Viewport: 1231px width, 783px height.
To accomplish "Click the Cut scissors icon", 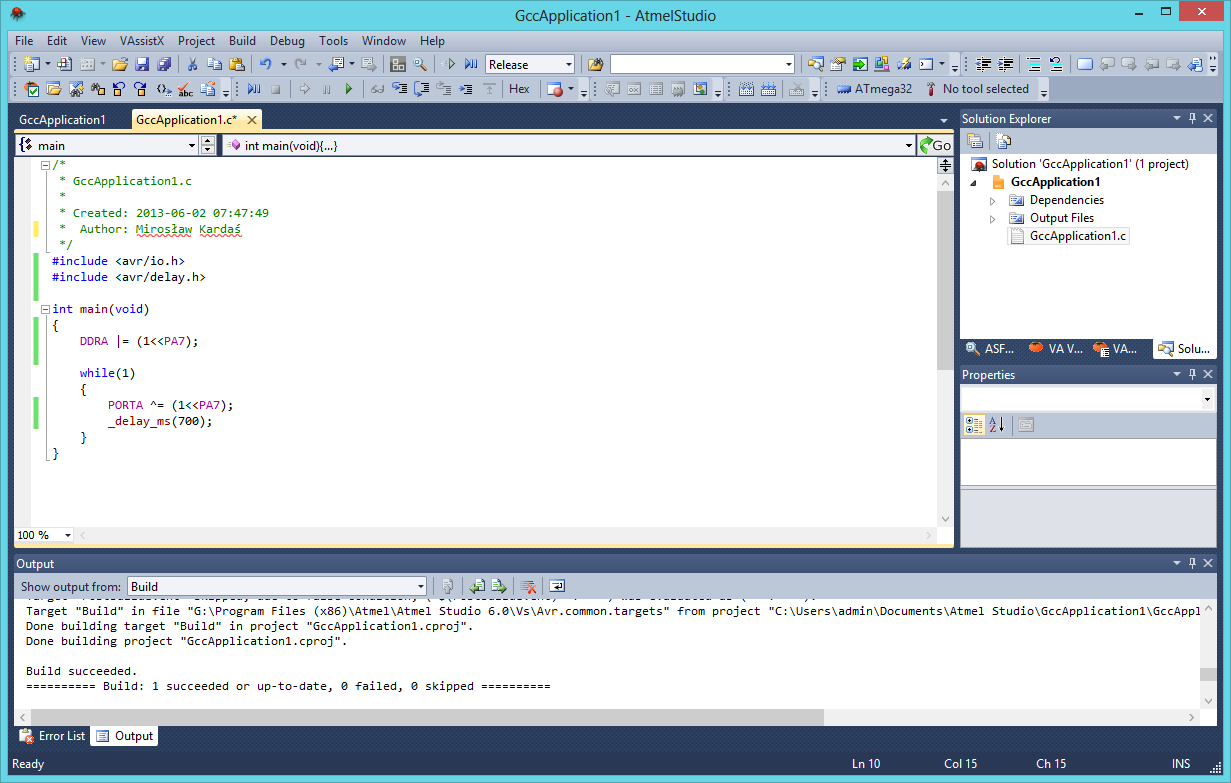I will click(x=191, y=64).
